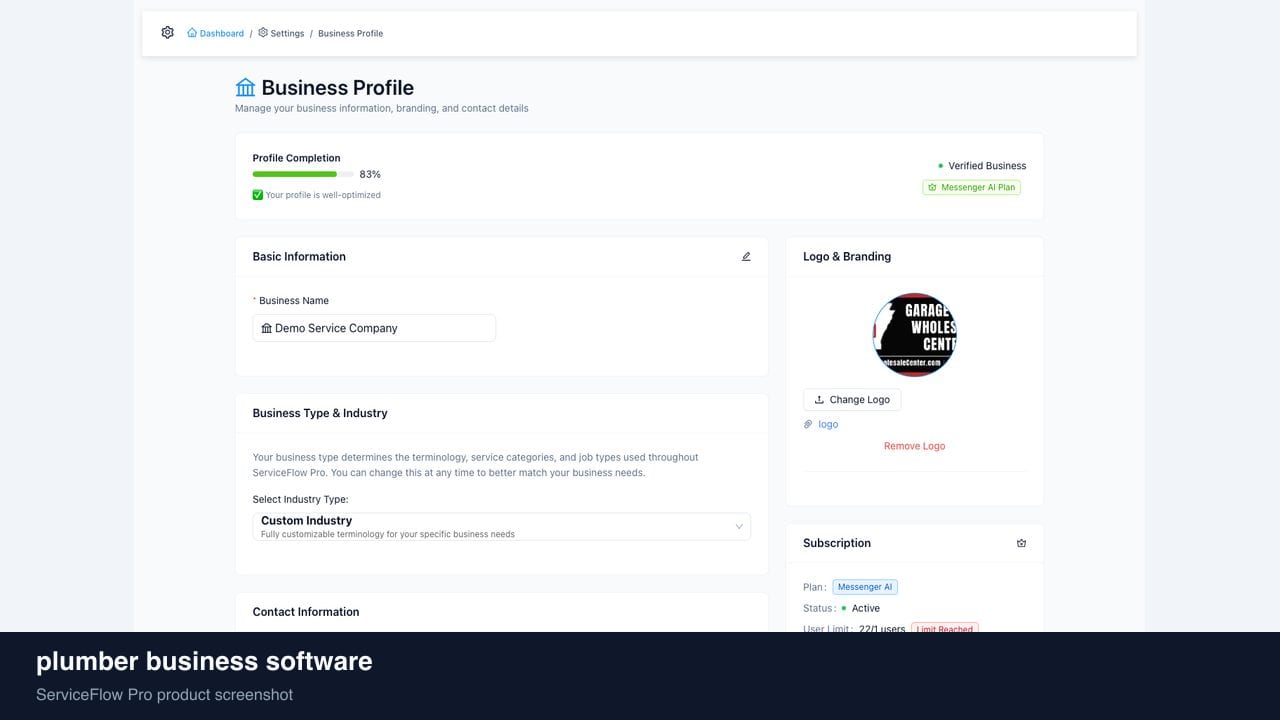Click the Change Logo button
Image resolution: width=1280 pixels, height=720 pixels.
[x=852, y=400]
